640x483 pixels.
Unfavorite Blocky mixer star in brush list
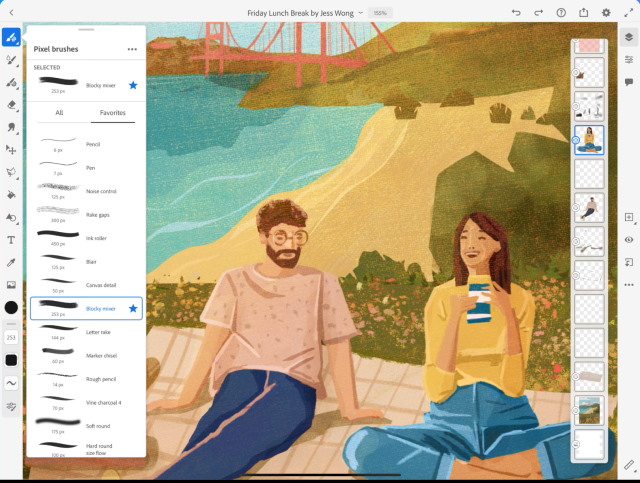tap(133, 308)
